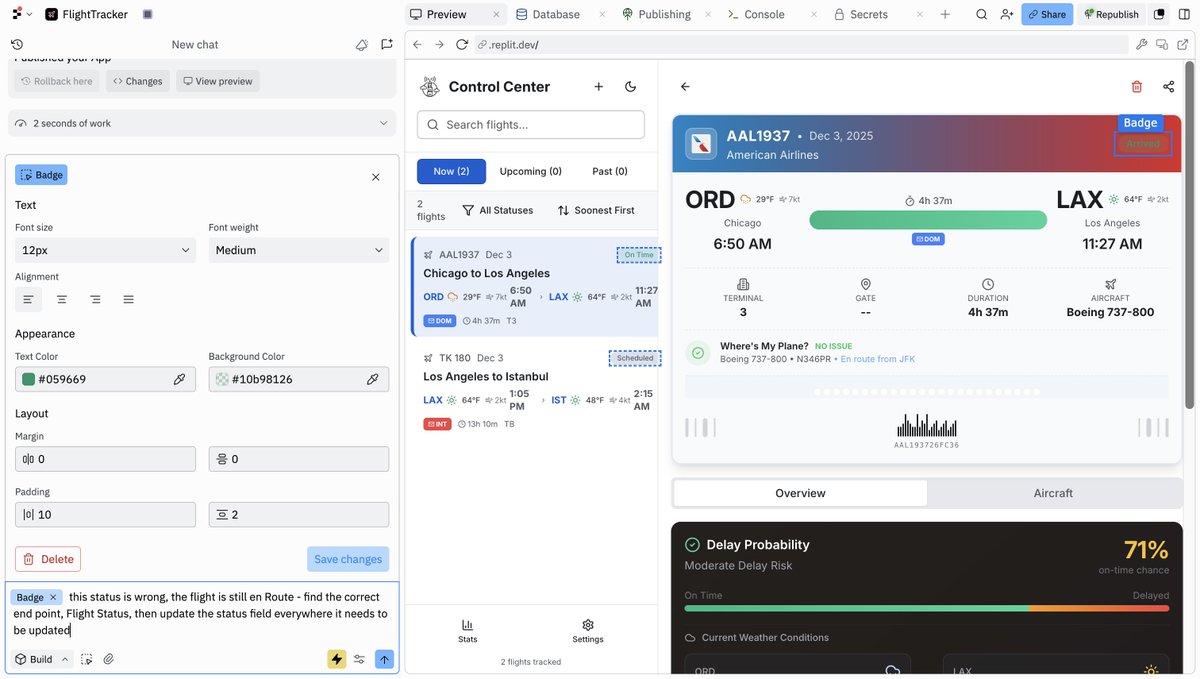Click the Text Color swatch #059669
The height and width of the screenshot is (679, 1200).
pyautogui.click(x=28, y=379)
